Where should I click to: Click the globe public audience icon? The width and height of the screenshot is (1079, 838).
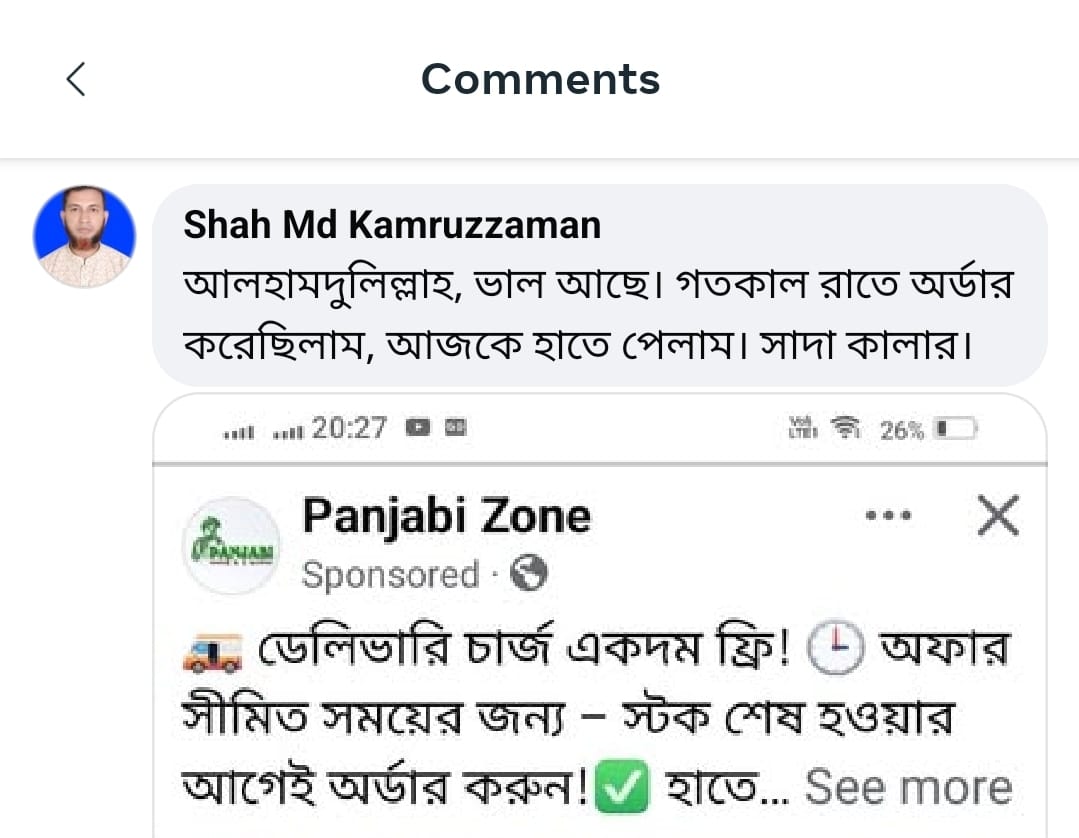(528, 574)
